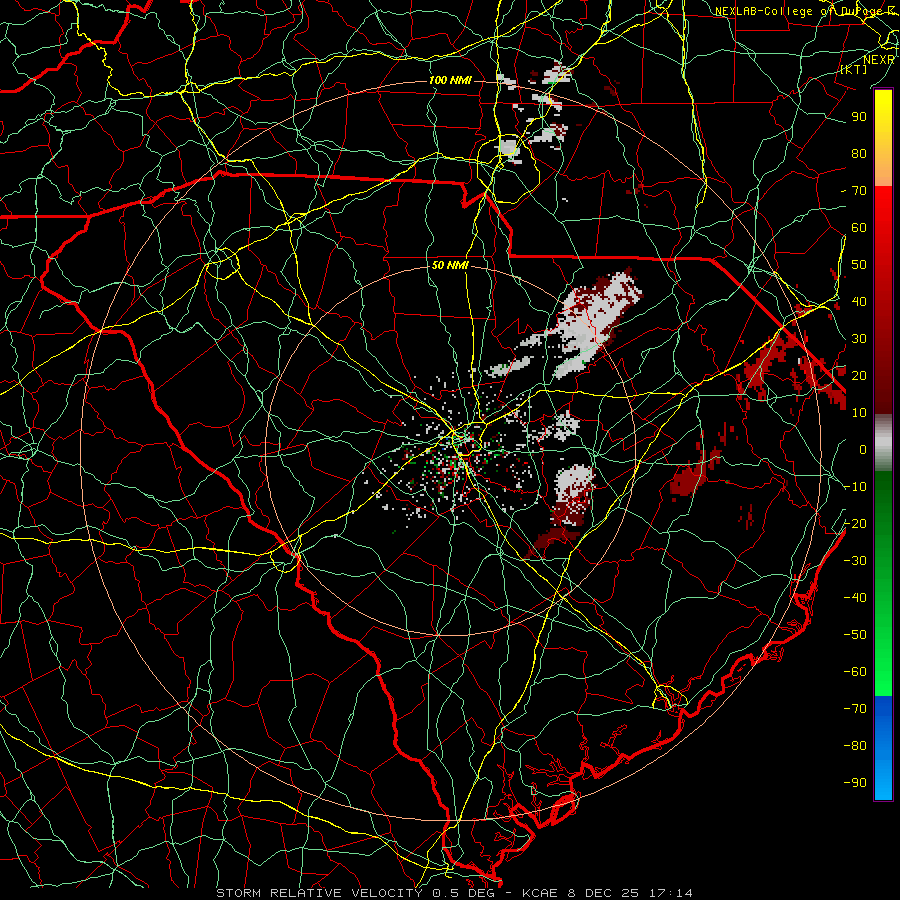Click the 40 value on the velocity scale

(x=859, y=302)
